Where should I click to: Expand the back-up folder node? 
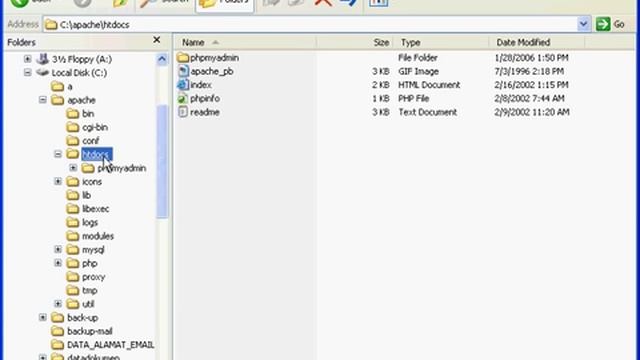tap(42, 318)
